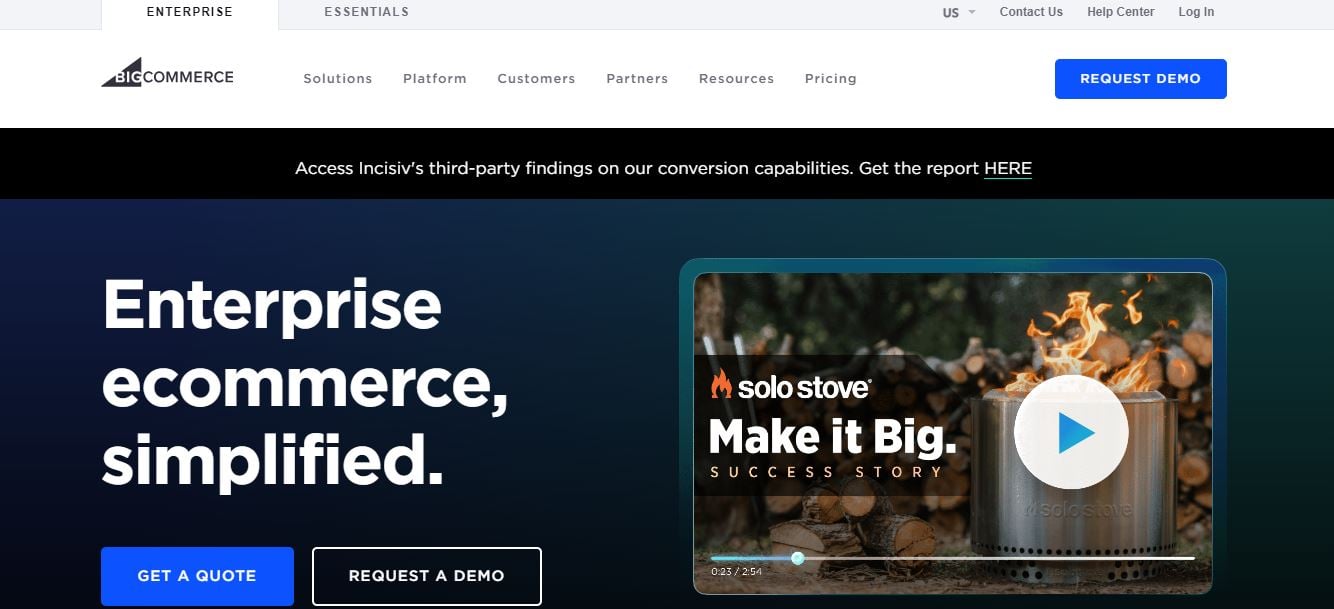Select the Enterprise tab

tap(189, 12)
